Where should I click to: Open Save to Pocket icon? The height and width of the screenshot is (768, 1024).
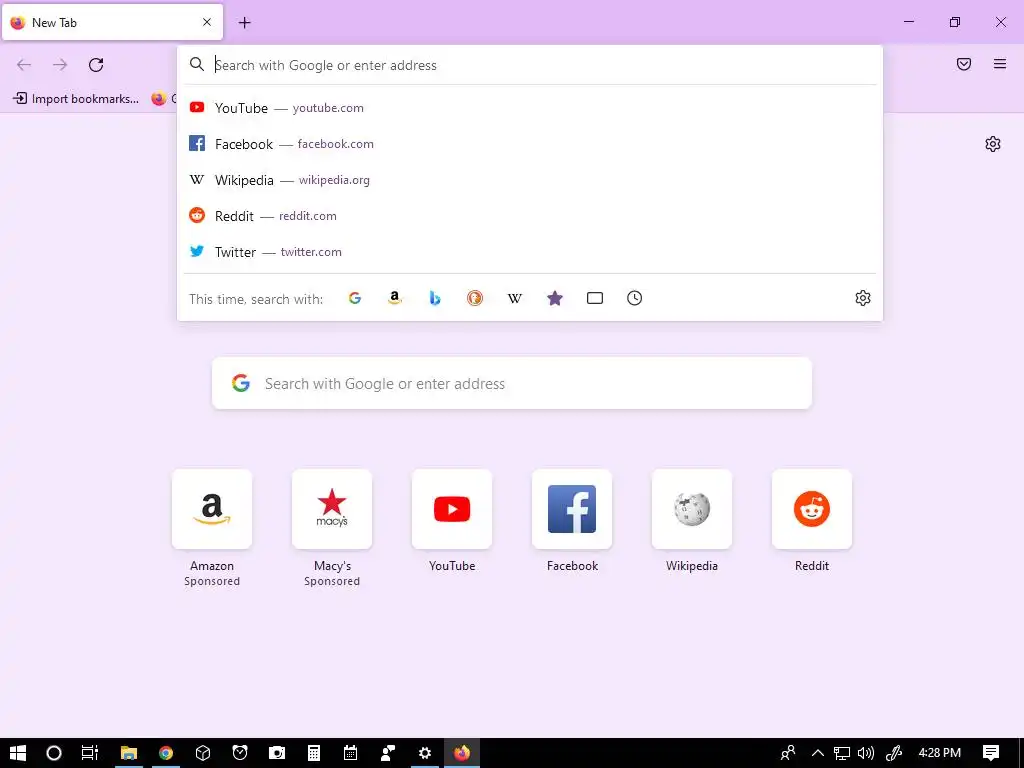964,64
